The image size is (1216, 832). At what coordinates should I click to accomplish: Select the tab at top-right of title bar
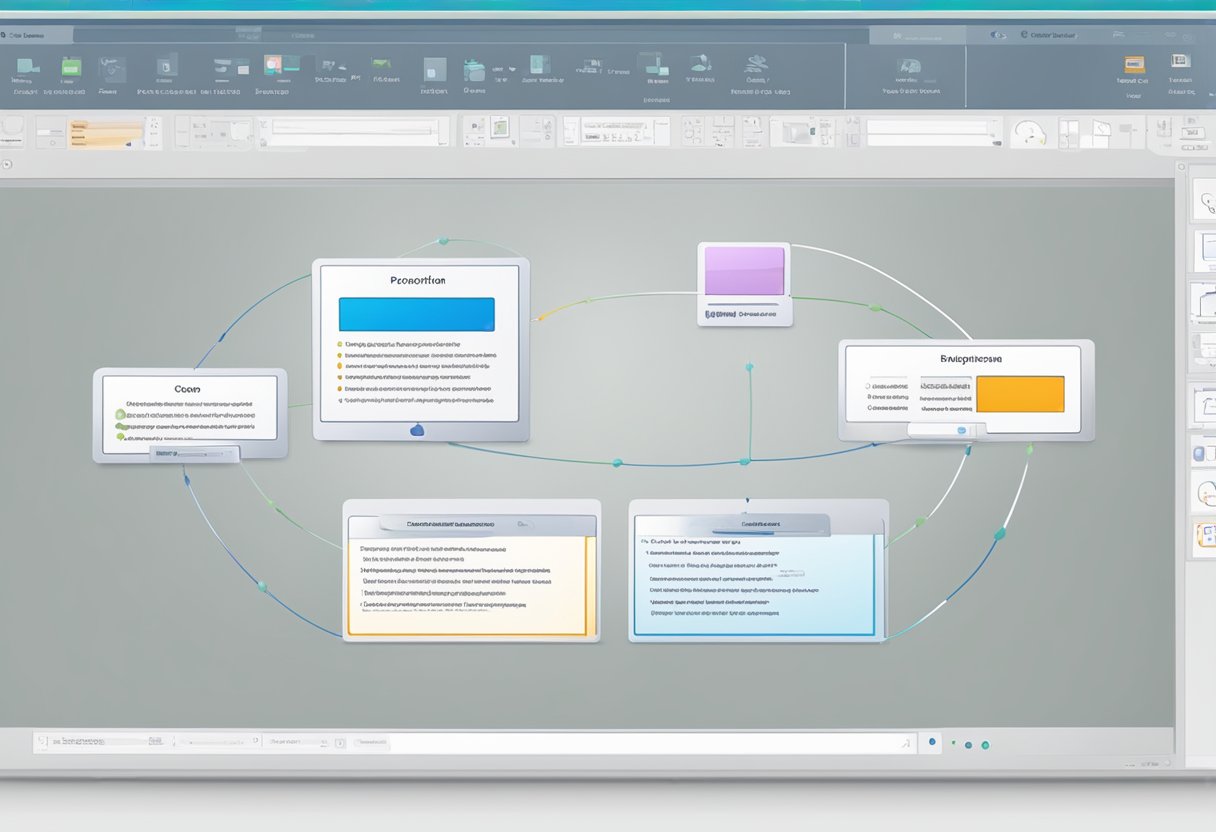pos(1050,34)
